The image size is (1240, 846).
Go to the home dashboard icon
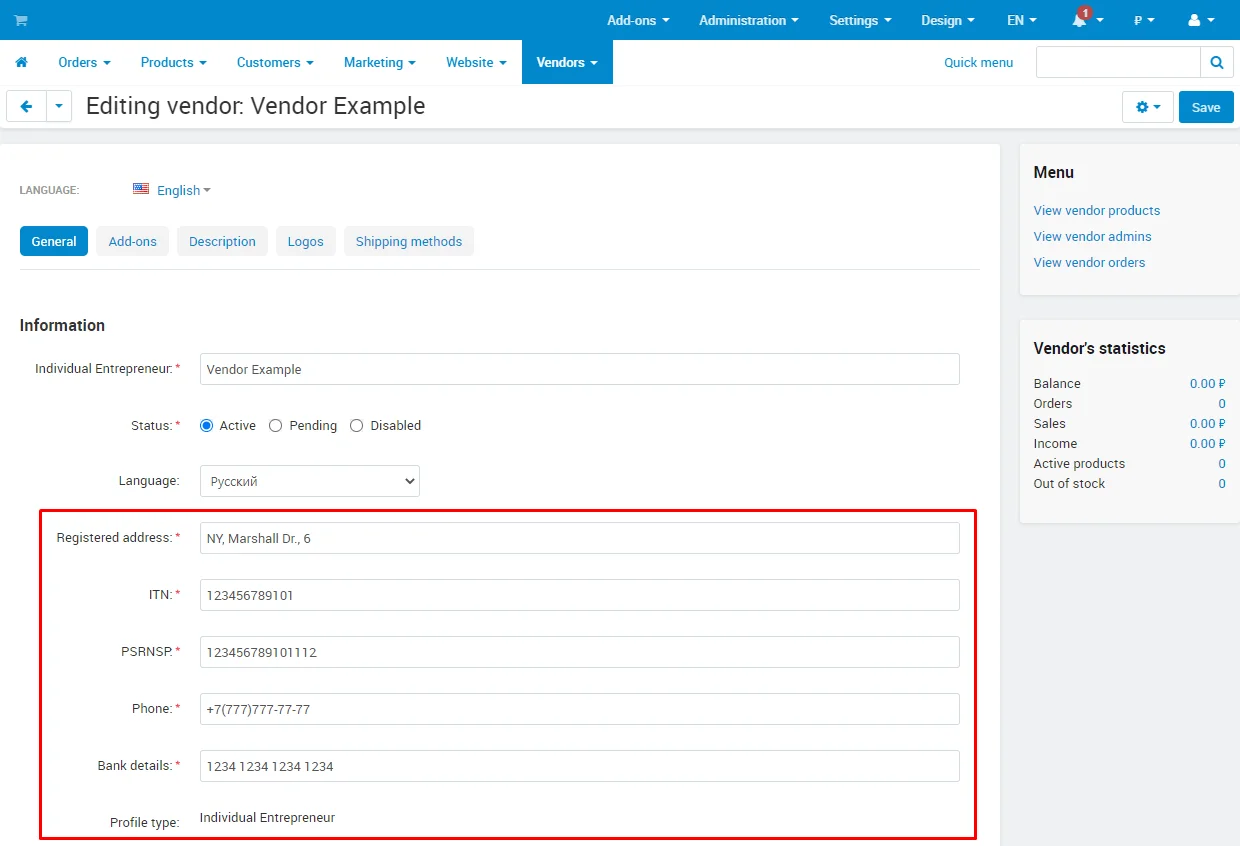click(x=21, y=62)
